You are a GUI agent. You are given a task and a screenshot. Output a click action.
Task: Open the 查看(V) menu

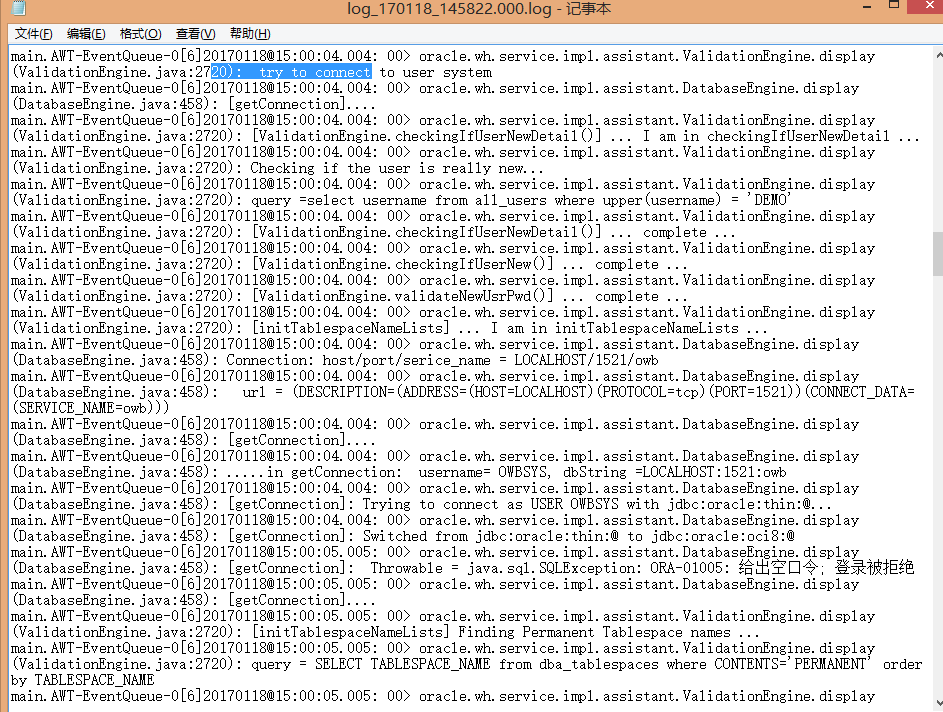click(x=195, y=34)
